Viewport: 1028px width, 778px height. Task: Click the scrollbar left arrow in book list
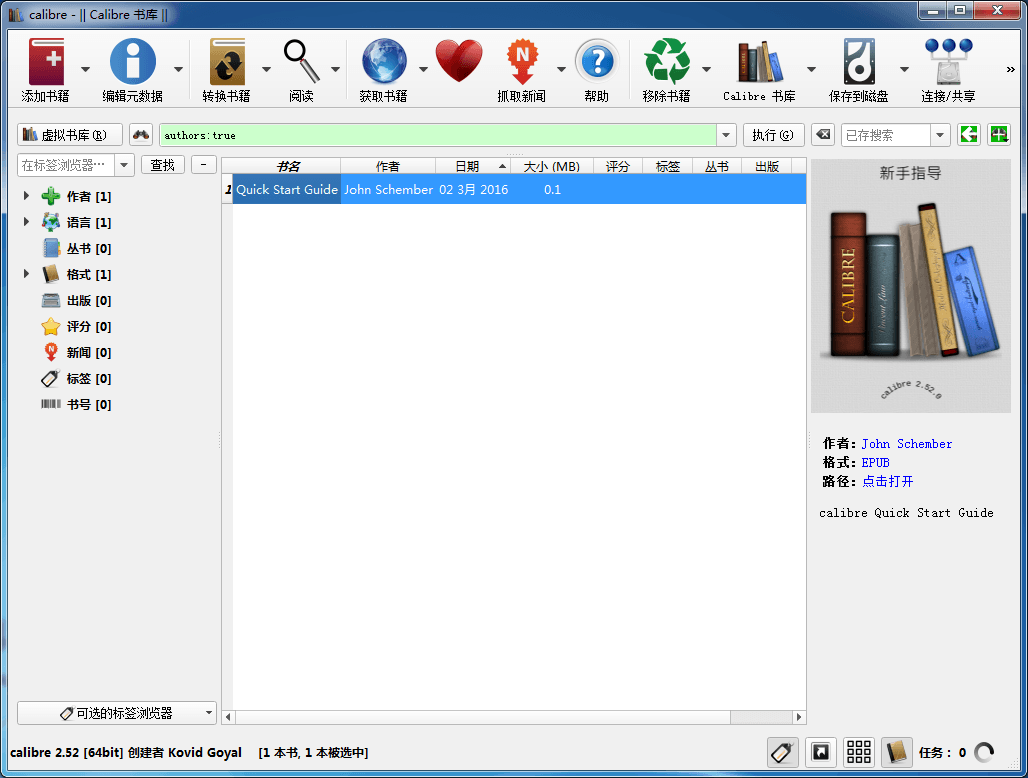pyautogui.click(x=228, y=717)
